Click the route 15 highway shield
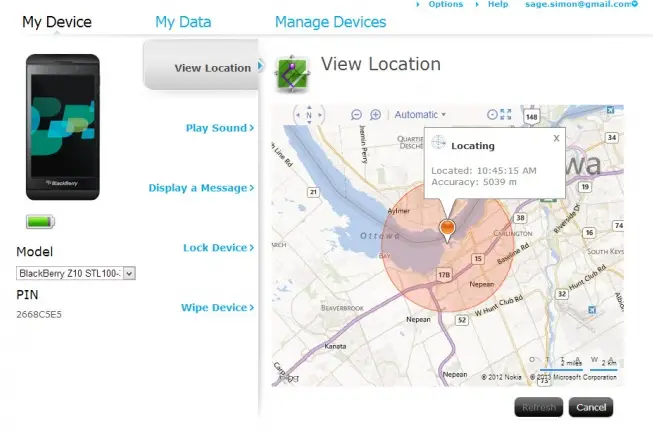Image resolution: width=653 pixels, height=432 pixels. coord(478,259)
